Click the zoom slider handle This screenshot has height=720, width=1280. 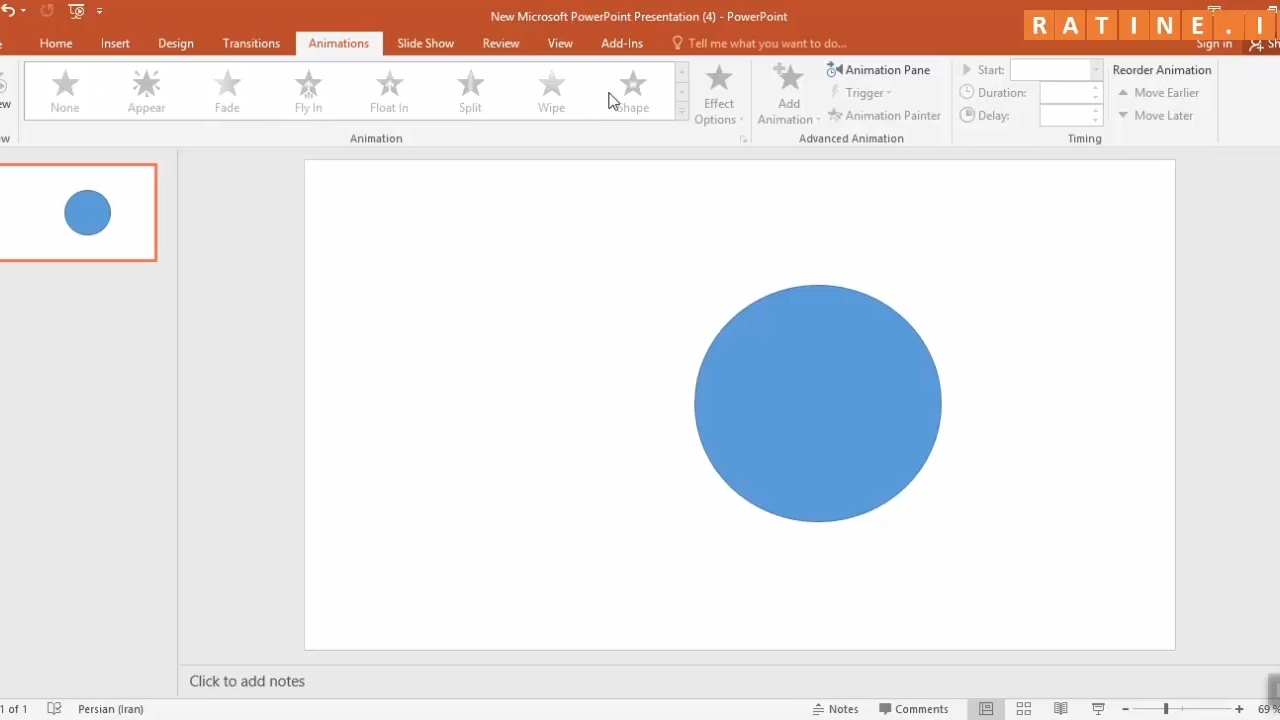[1165, 709]
